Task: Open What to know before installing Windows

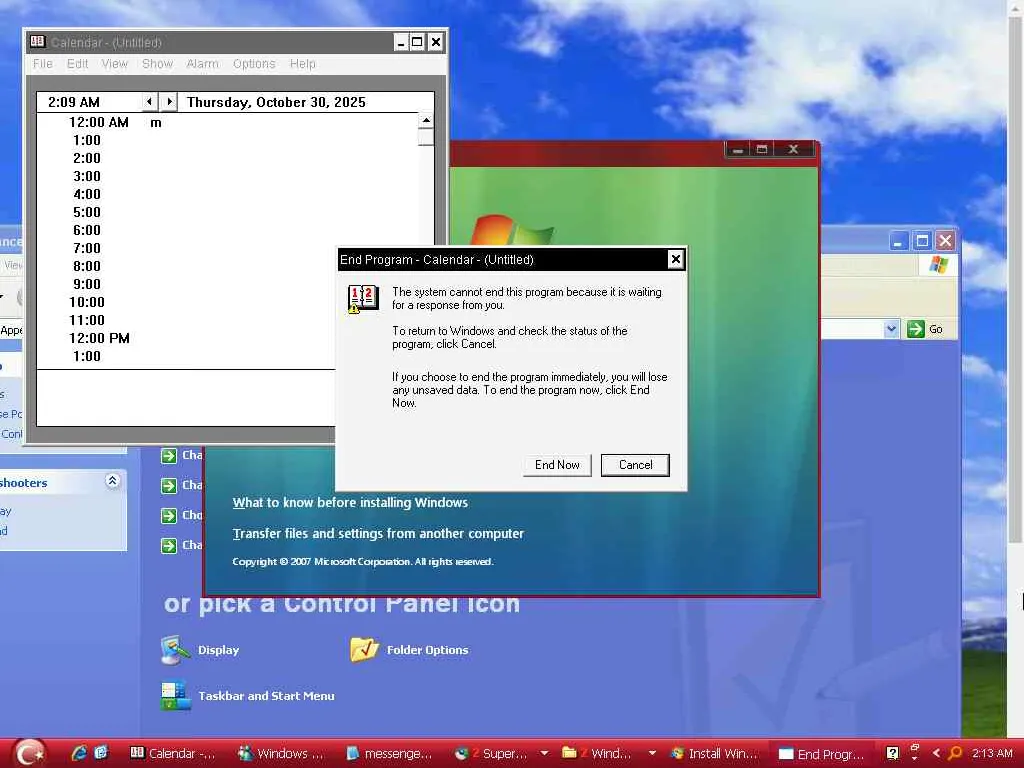Action: click(350, 502)
